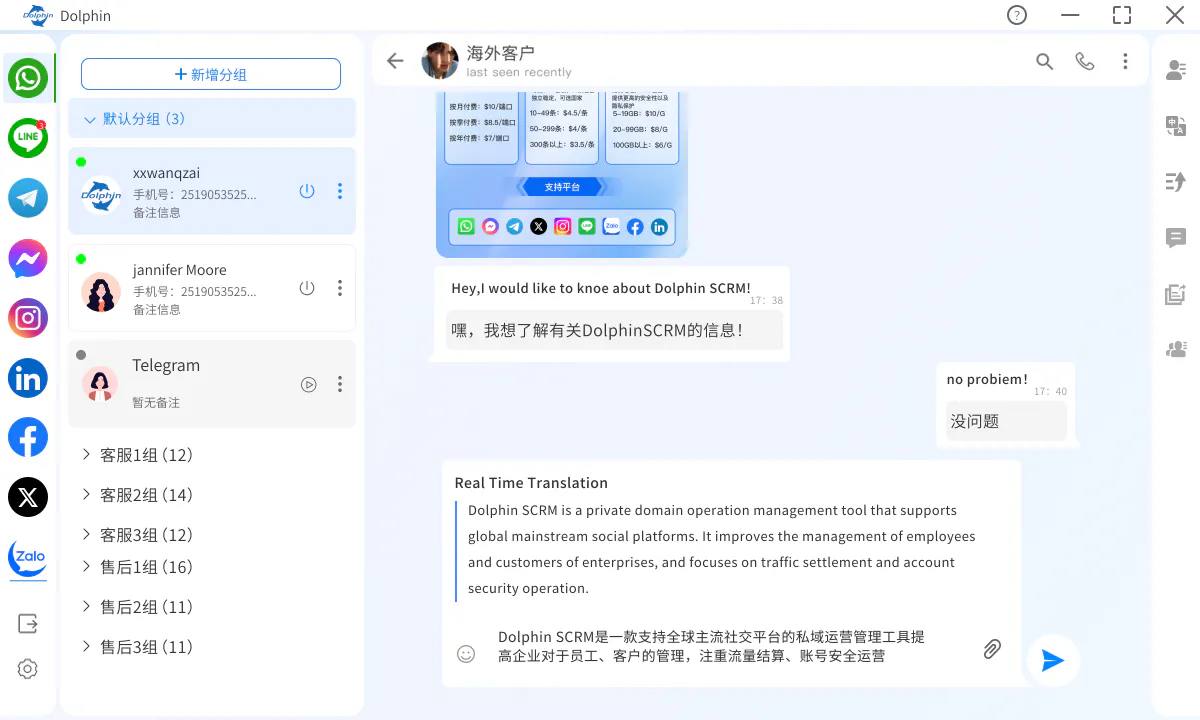1200x720 pixels.
Task: Click the translated 嘿，我想了解 message
Action: click(614, 330)
